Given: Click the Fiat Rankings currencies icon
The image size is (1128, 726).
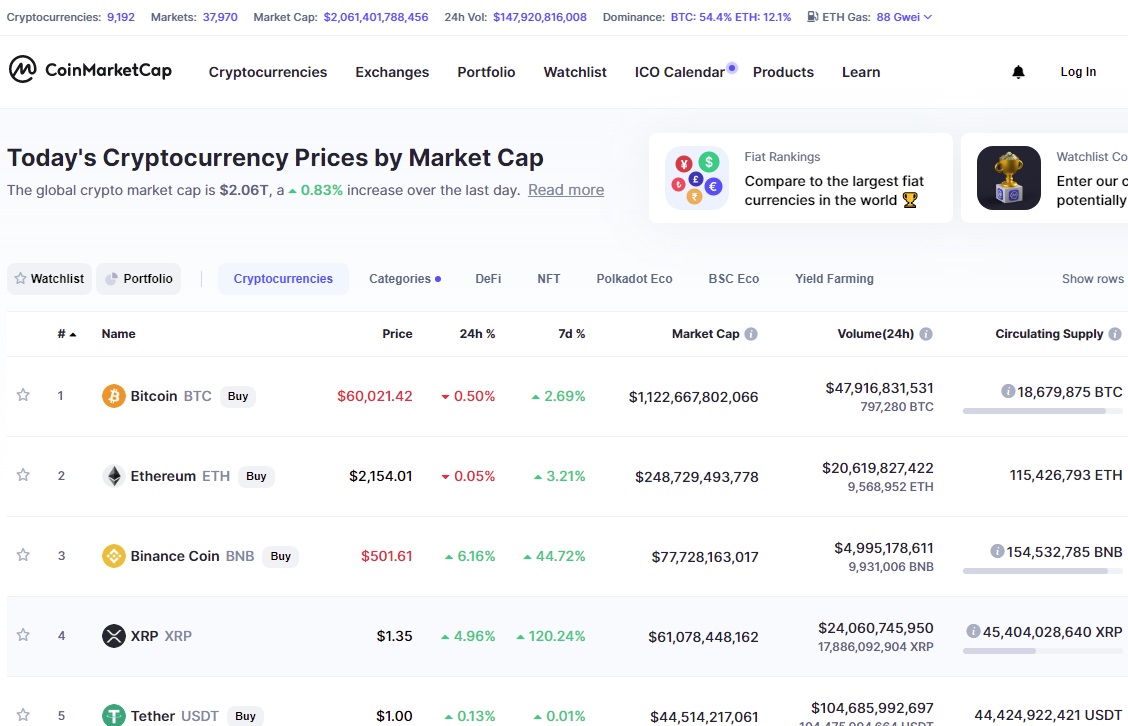Looking at the screenshot, I should (696, 178).
